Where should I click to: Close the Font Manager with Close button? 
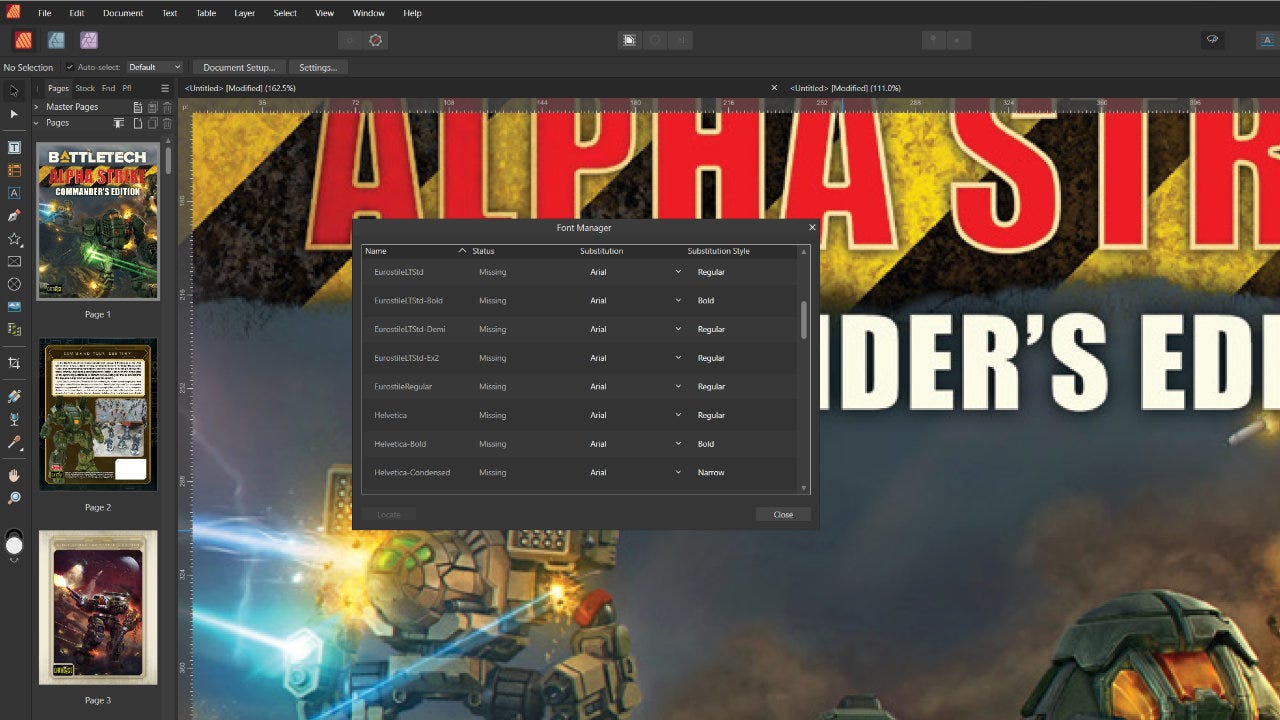pos(783,514)
